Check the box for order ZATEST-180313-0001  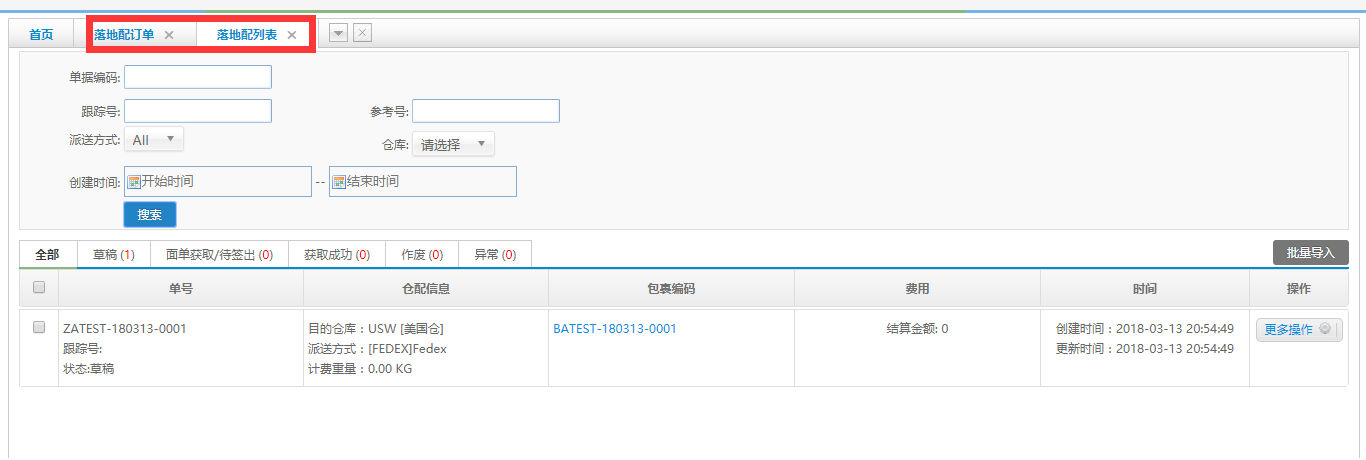tap(39, 327)
